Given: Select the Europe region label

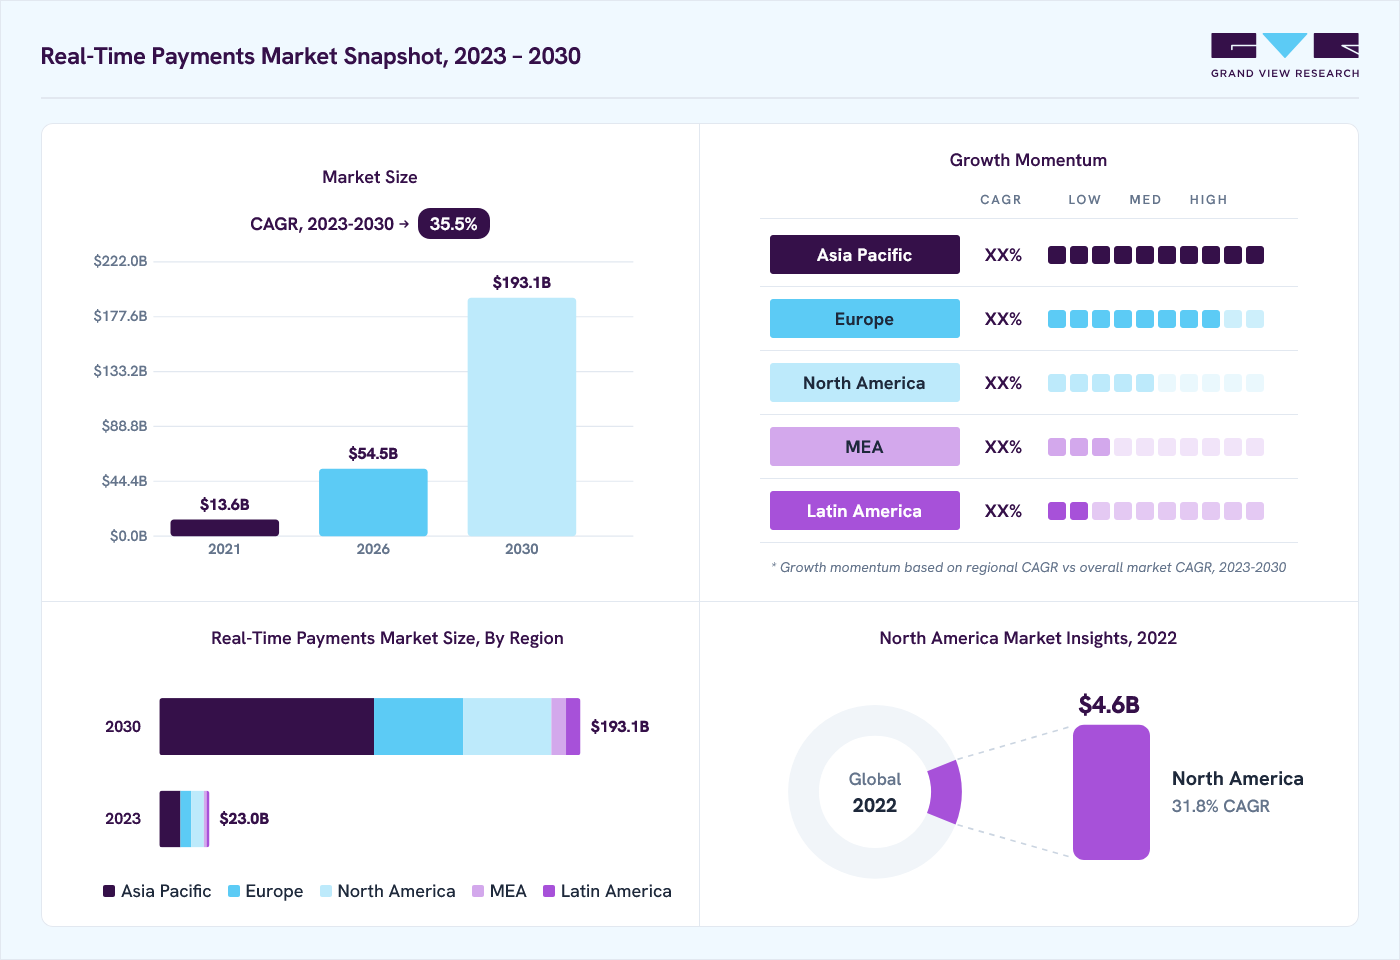Looking at the screenshot, I should coord(864,319).
